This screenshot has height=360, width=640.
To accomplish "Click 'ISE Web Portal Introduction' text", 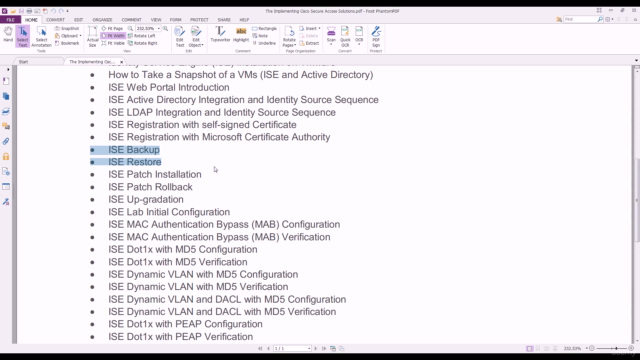I will (169, 87).
